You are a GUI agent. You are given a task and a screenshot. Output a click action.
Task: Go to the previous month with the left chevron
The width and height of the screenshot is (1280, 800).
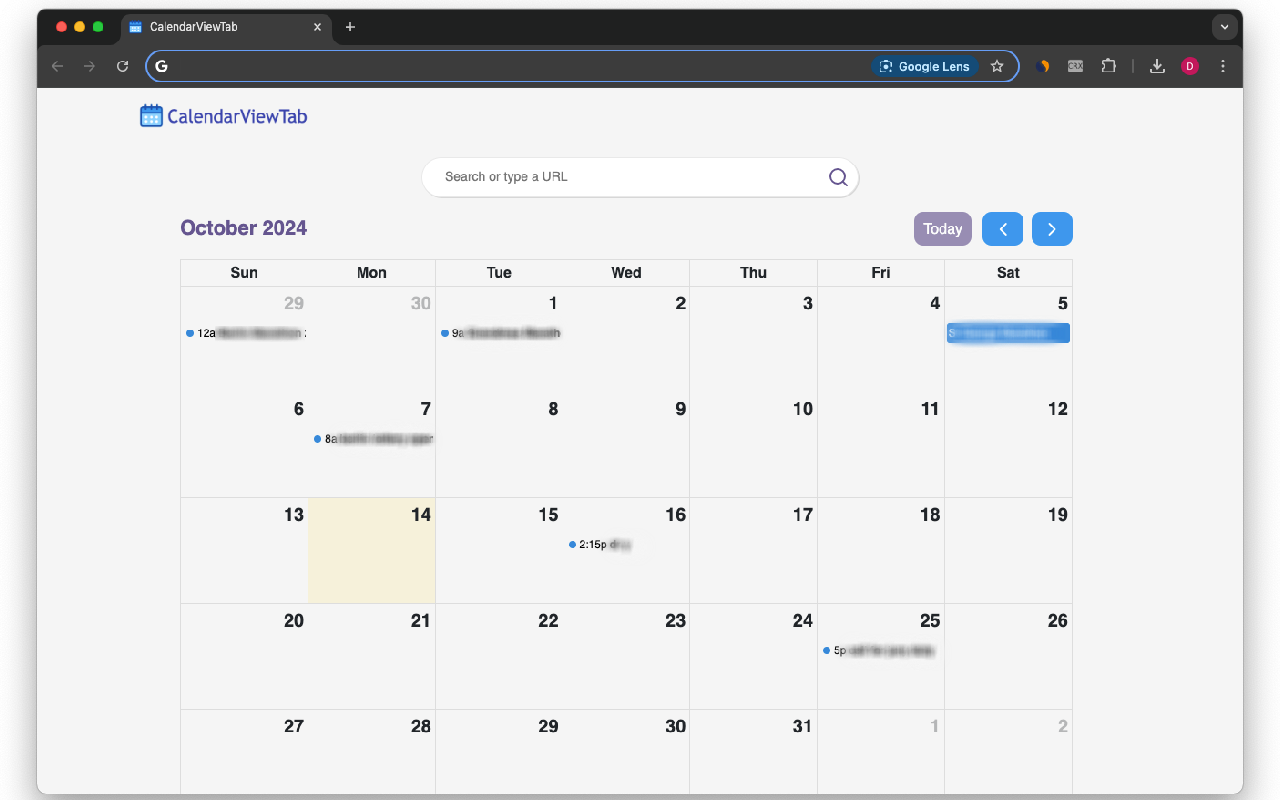click(1002, 229)
